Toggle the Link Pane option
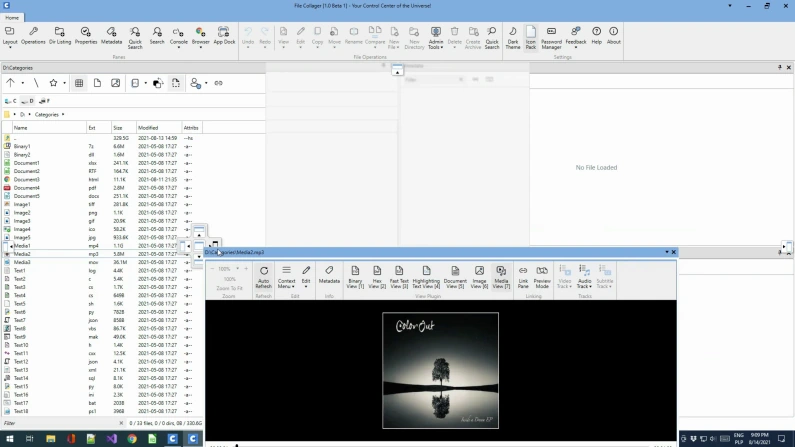The width and height of the screenshot is (795, 447). [x=523, y=277]
